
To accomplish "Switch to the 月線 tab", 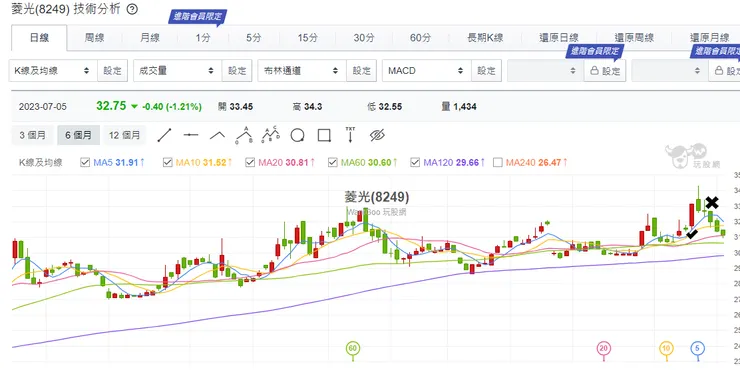I will (150, 38).
